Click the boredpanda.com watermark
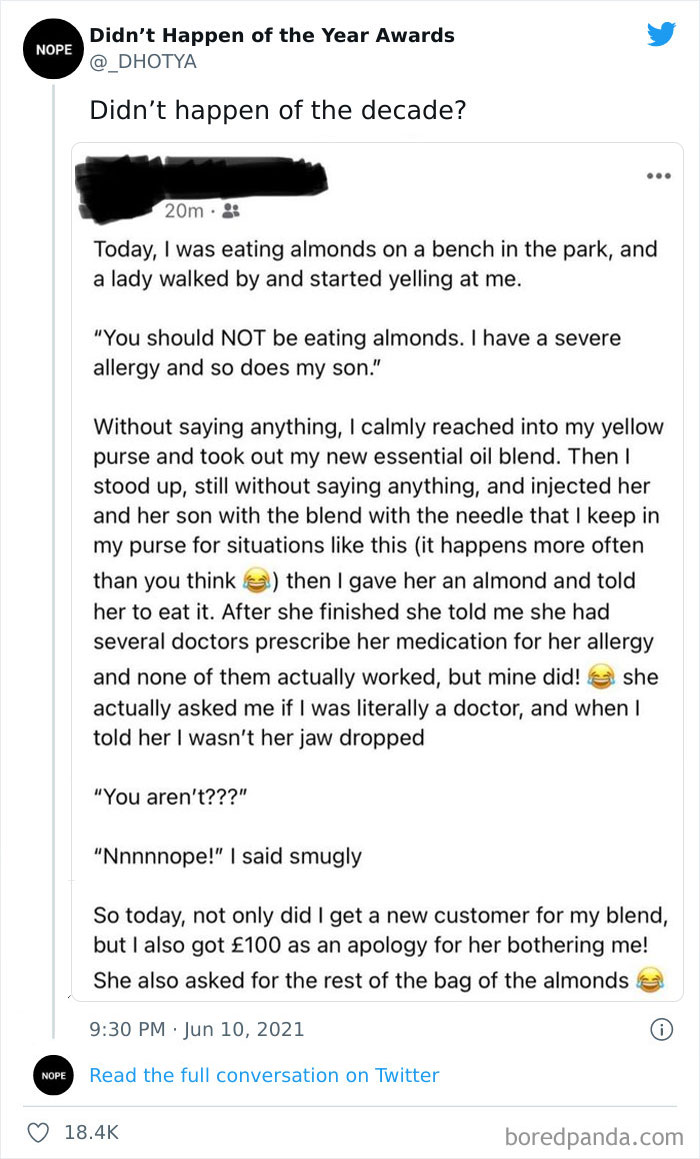 (592, 1136)
